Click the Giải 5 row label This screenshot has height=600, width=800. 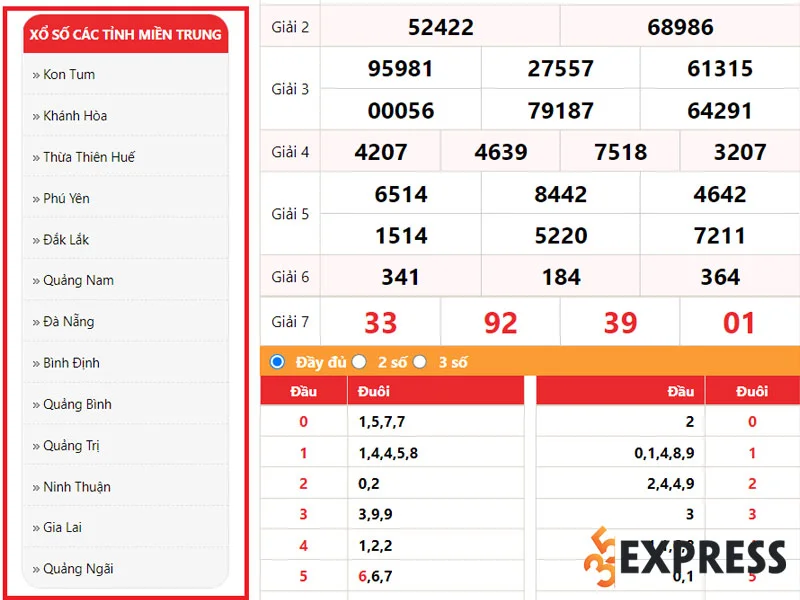click(x=290, y=214)
